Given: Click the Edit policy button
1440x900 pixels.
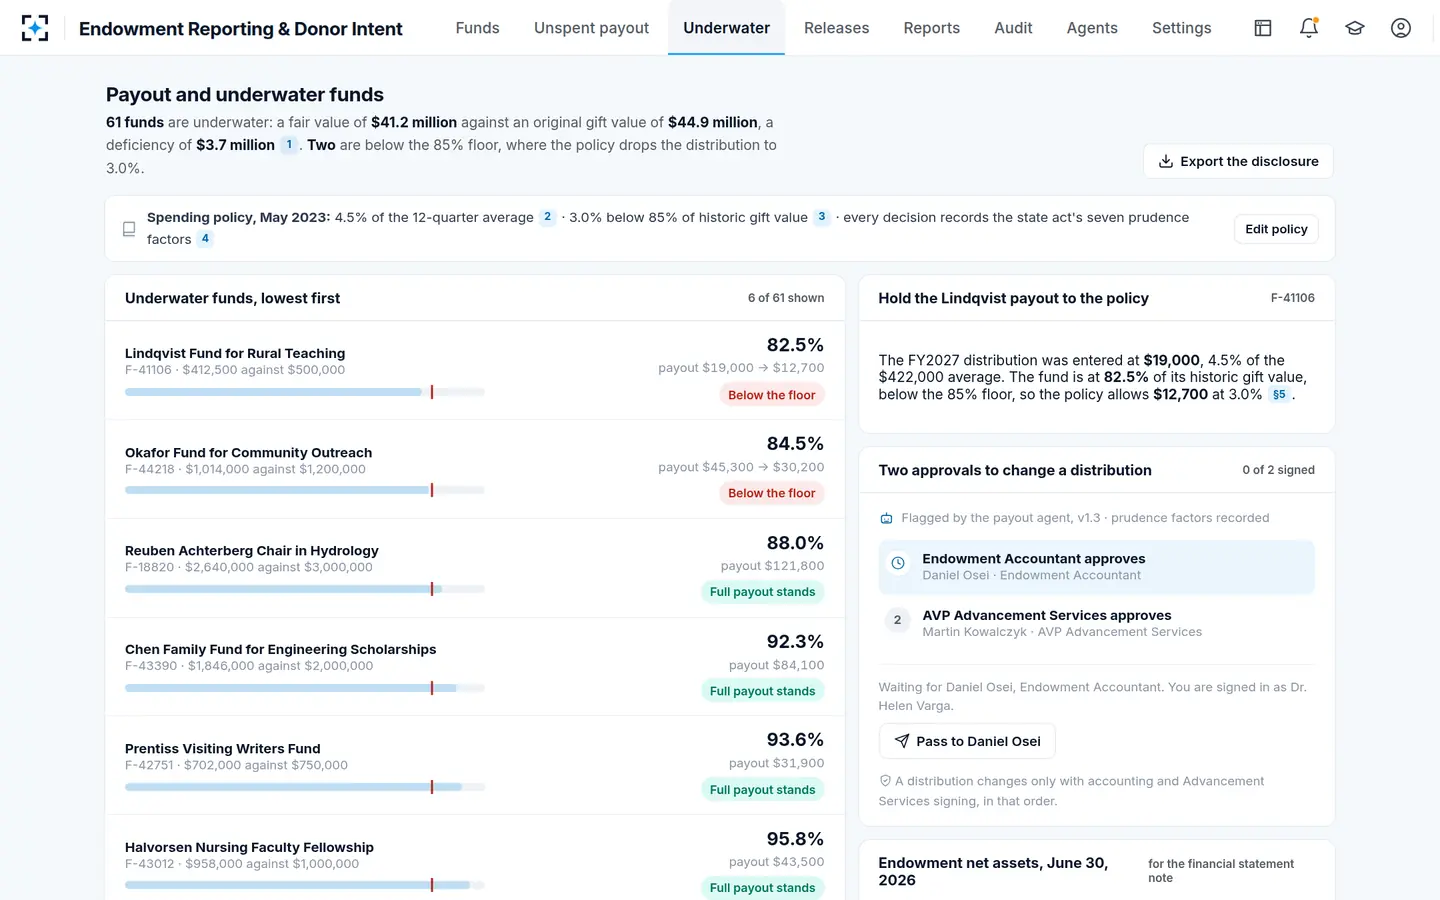Looking at the screenshot, I should pyautogui.click(x=1276, y=229).
